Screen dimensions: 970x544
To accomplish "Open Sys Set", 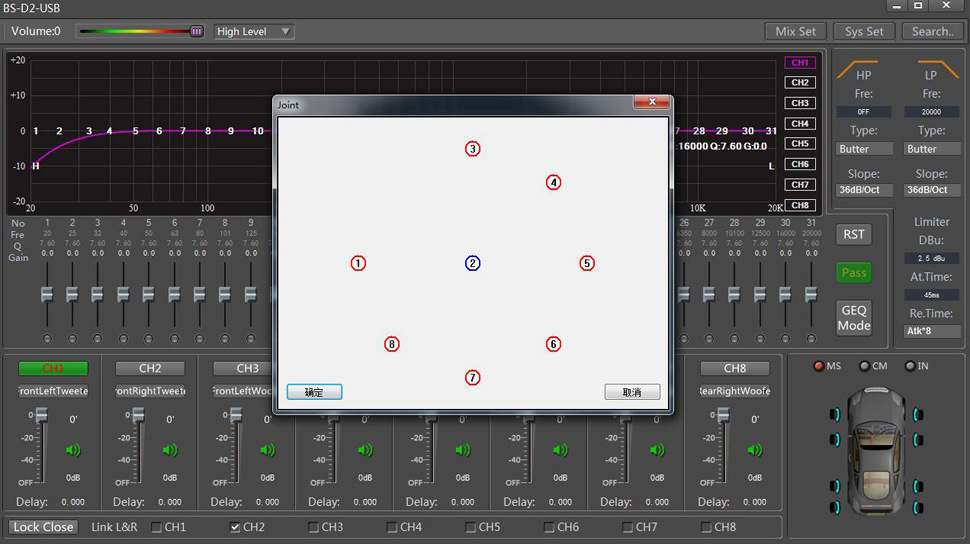I will (x=864, y=32).
